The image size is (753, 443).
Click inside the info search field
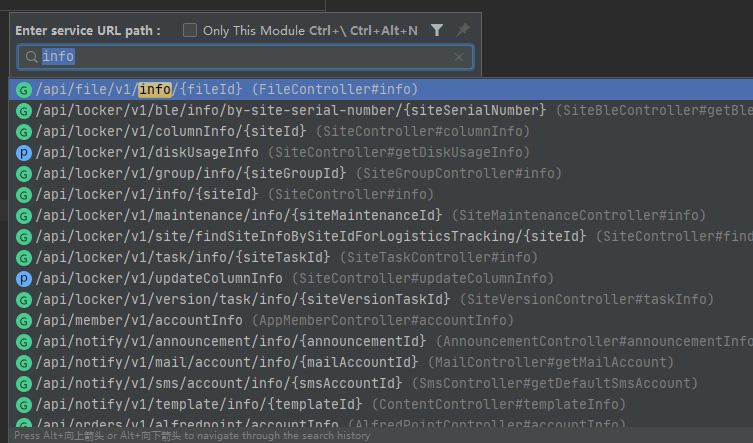point(245,57)
